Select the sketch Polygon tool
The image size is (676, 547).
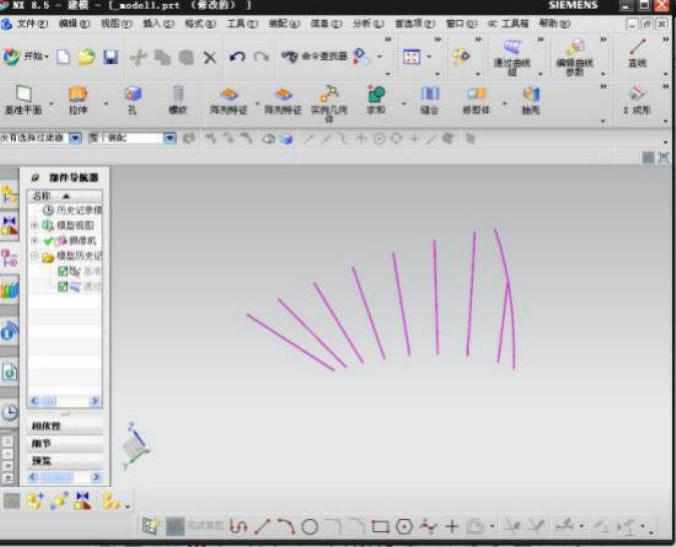pos(404,526)
